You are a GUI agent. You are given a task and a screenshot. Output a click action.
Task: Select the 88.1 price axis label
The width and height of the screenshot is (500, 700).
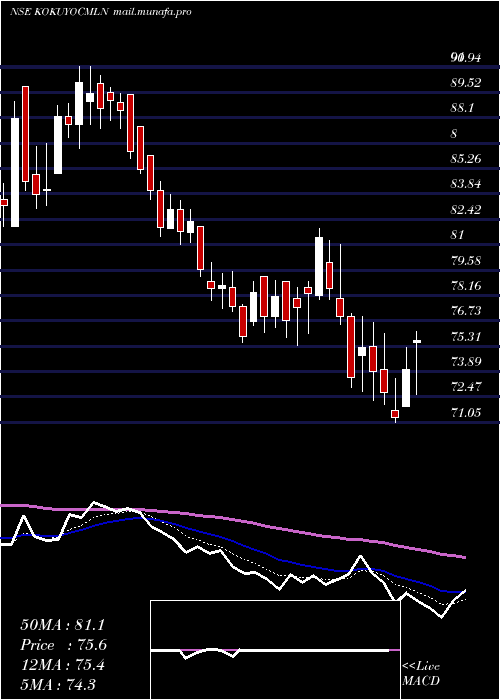[462, 108]
